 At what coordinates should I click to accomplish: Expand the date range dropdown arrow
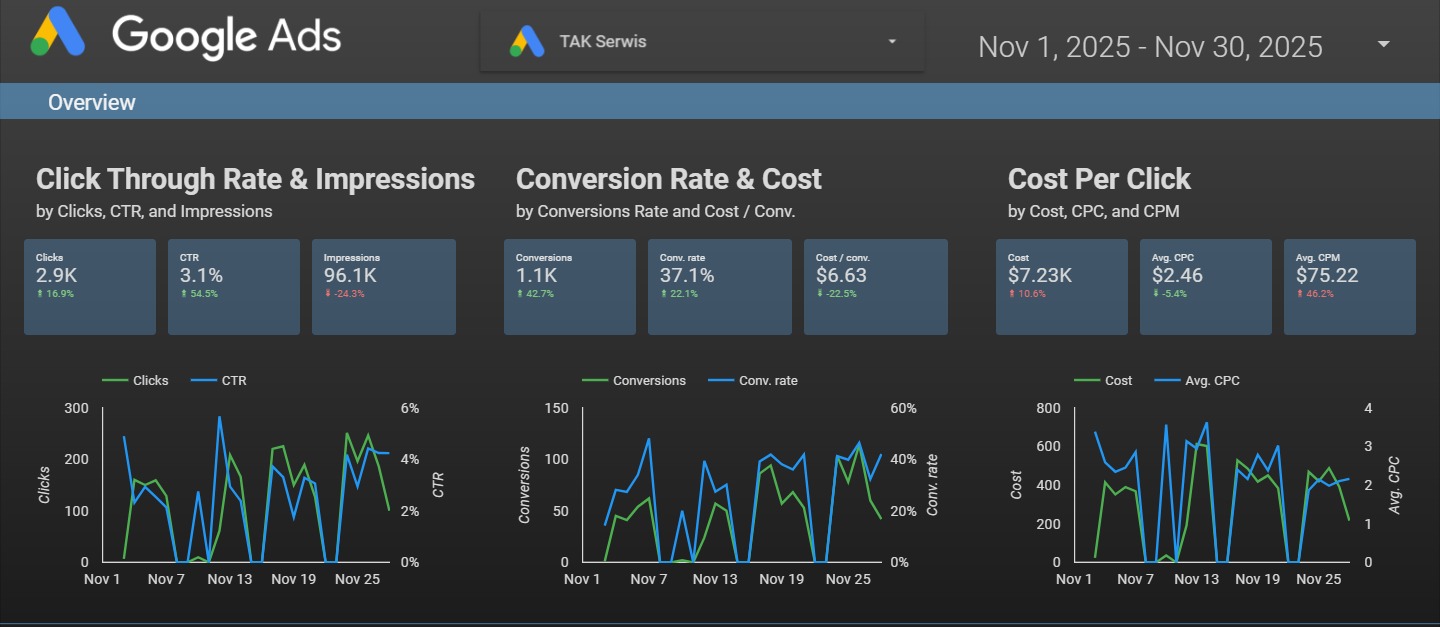[1384, 45]
